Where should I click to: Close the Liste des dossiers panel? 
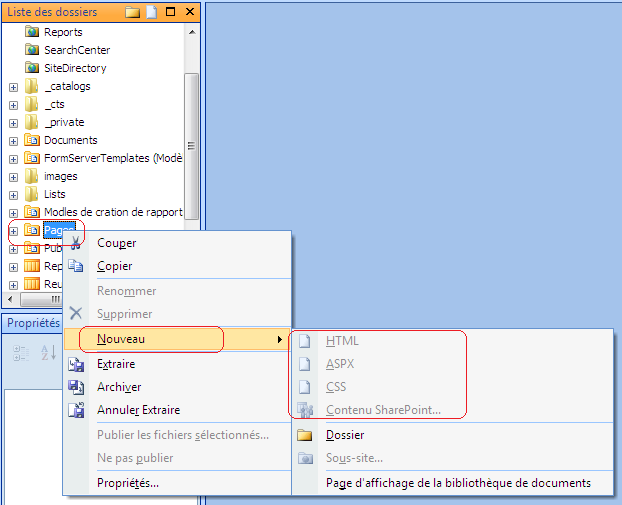point(189,12)
